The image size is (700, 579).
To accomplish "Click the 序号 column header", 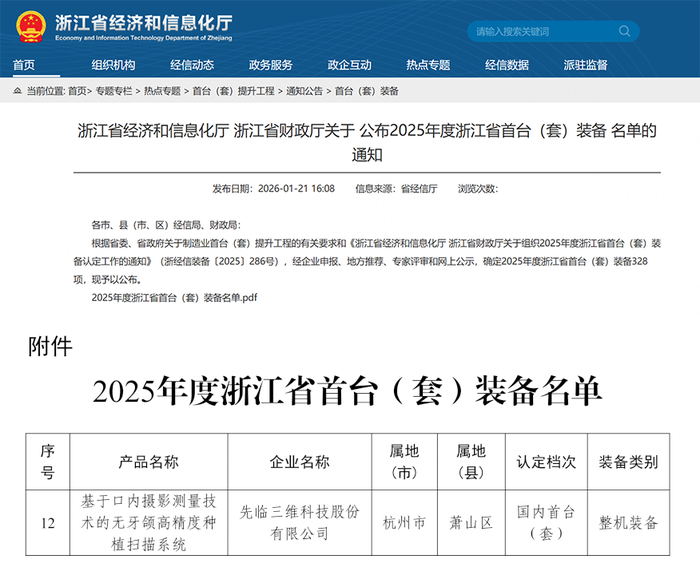I will click(x=48, y=462).
